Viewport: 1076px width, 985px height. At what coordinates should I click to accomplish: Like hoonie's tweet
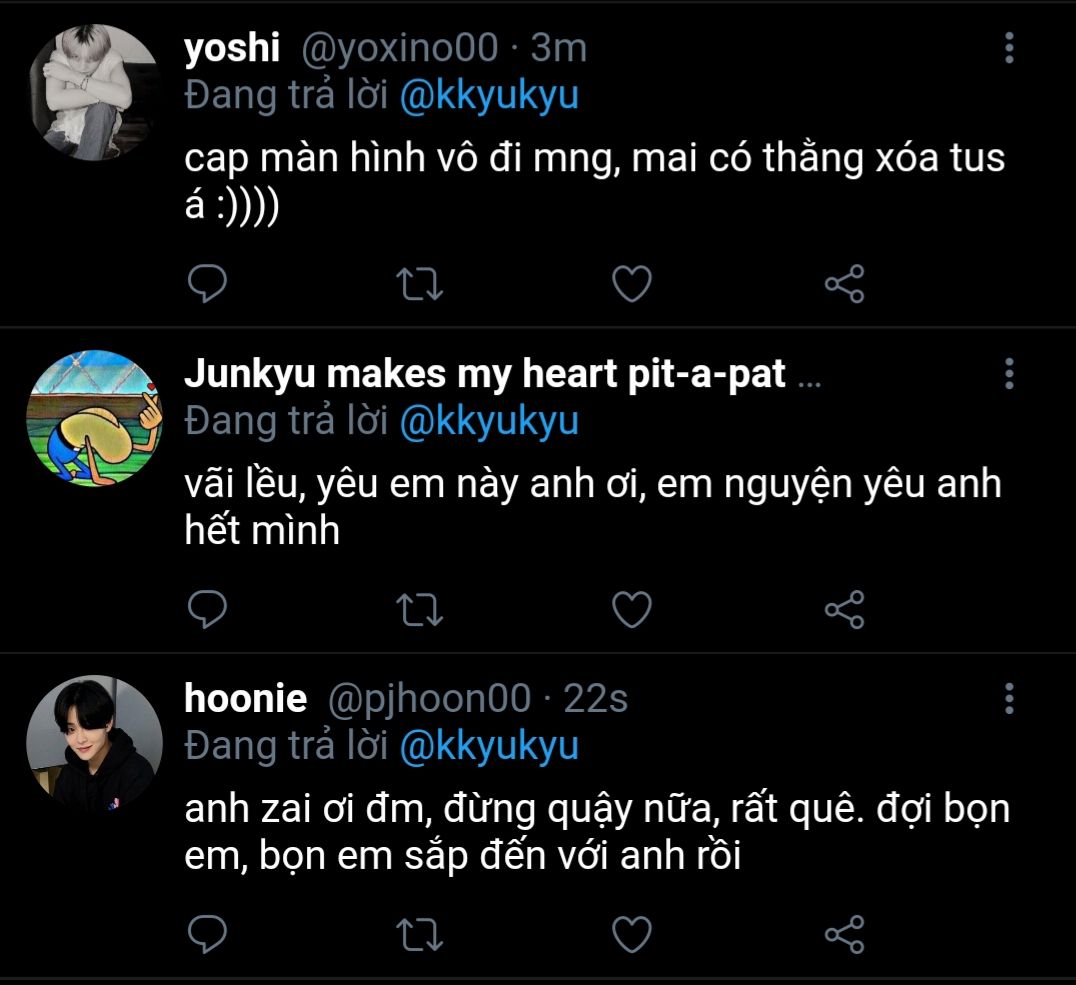coord(631,935)
